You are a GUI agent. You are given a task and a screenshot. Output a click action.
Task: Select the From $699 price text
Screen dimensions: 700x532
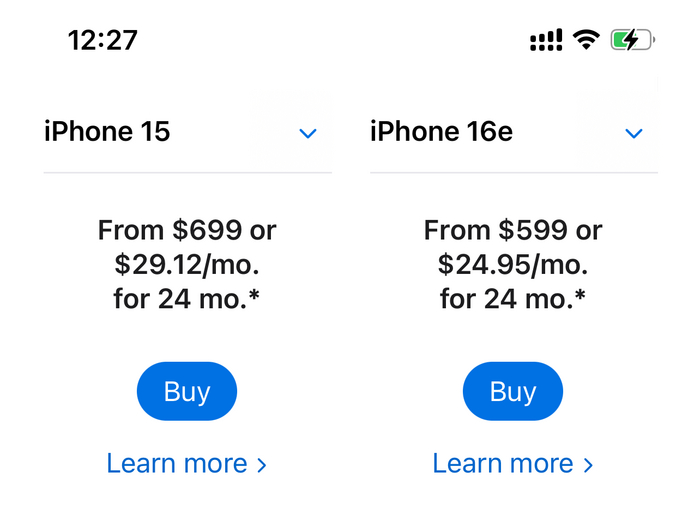pos(187,231)
